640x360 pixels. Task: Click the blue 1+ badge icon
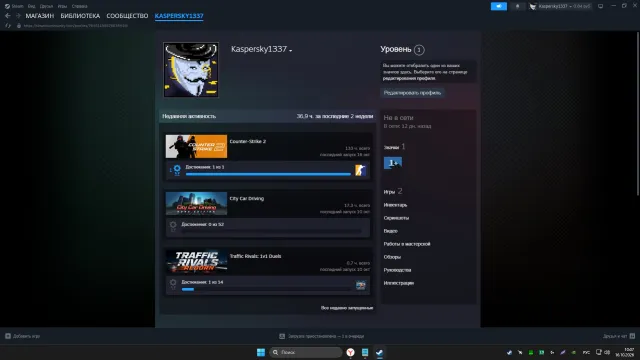[x=393, y=163]
